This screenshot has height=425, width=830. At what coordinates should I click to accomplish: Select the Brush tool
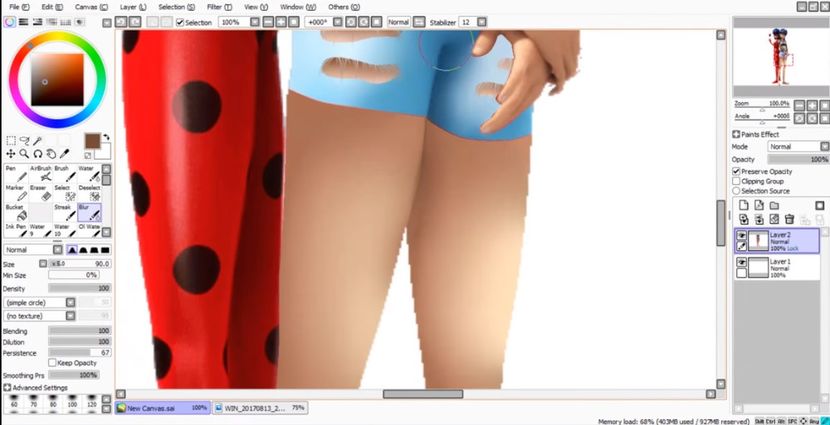65,174
